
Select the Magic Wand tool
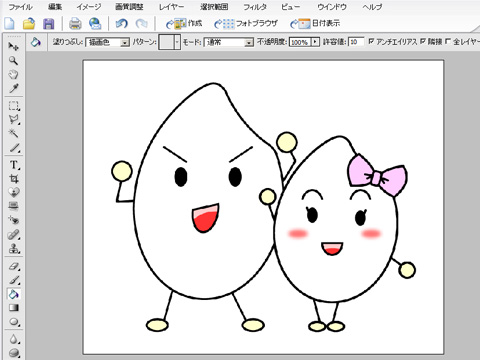pyautogui.click(x=13, y=133)
